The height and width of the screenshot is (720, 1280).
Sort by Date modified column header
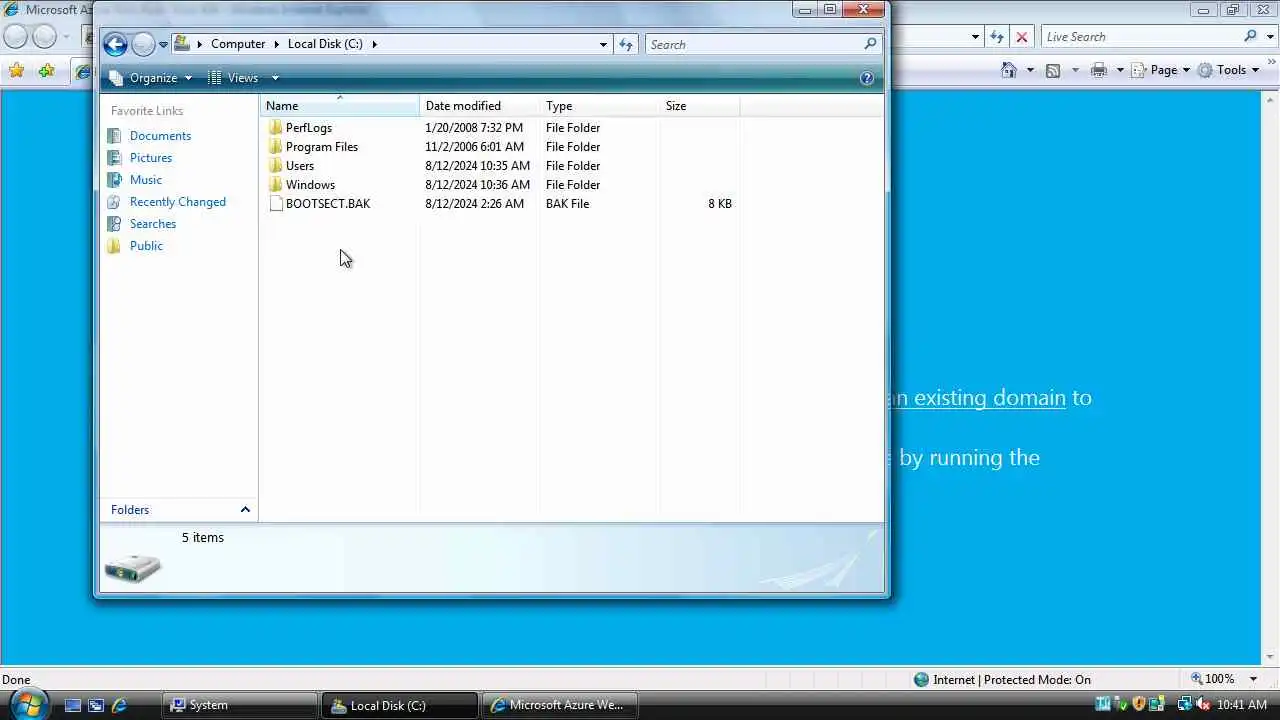[x=480, y=106]
